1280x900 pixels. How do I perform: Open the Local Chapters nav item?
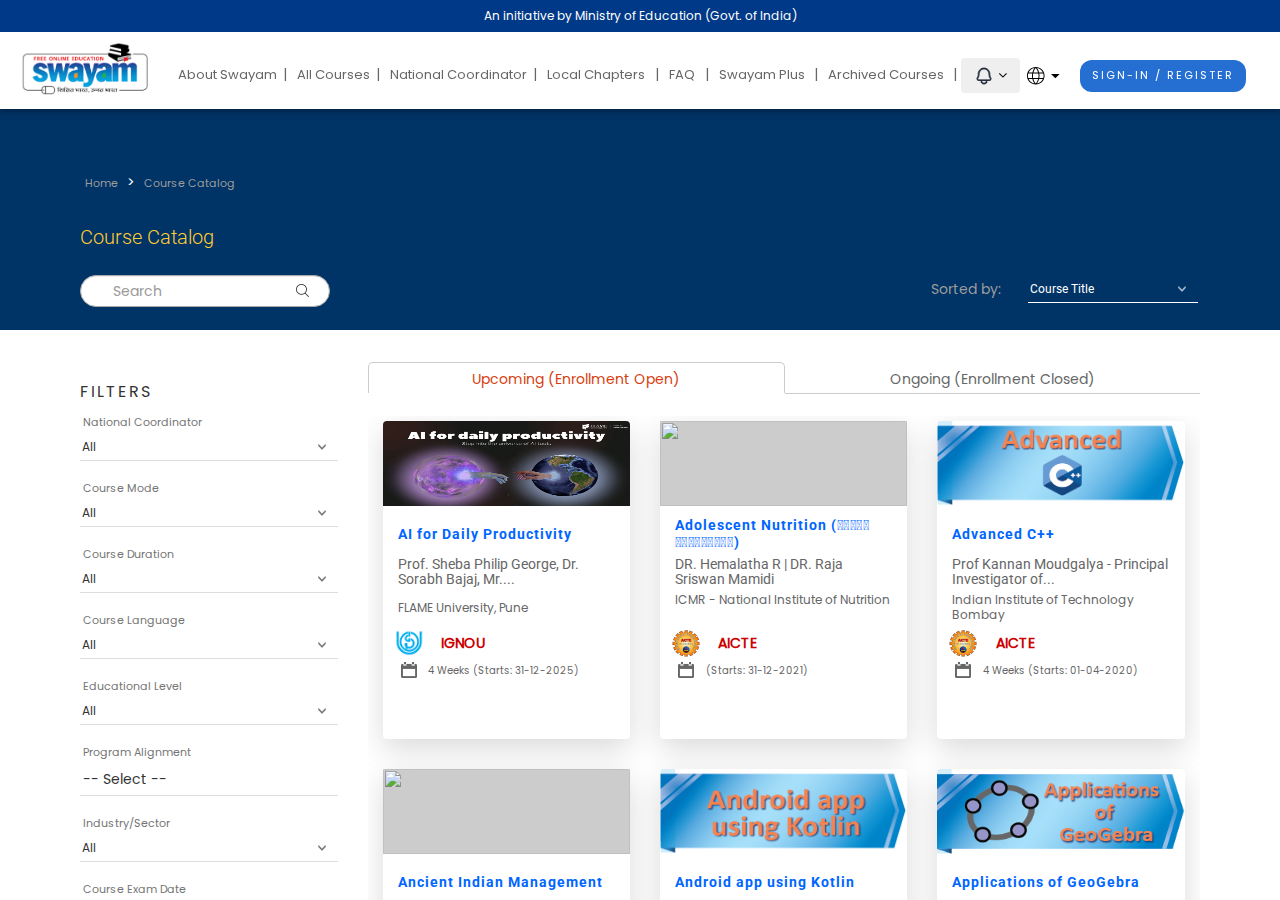tap(596, 75)
